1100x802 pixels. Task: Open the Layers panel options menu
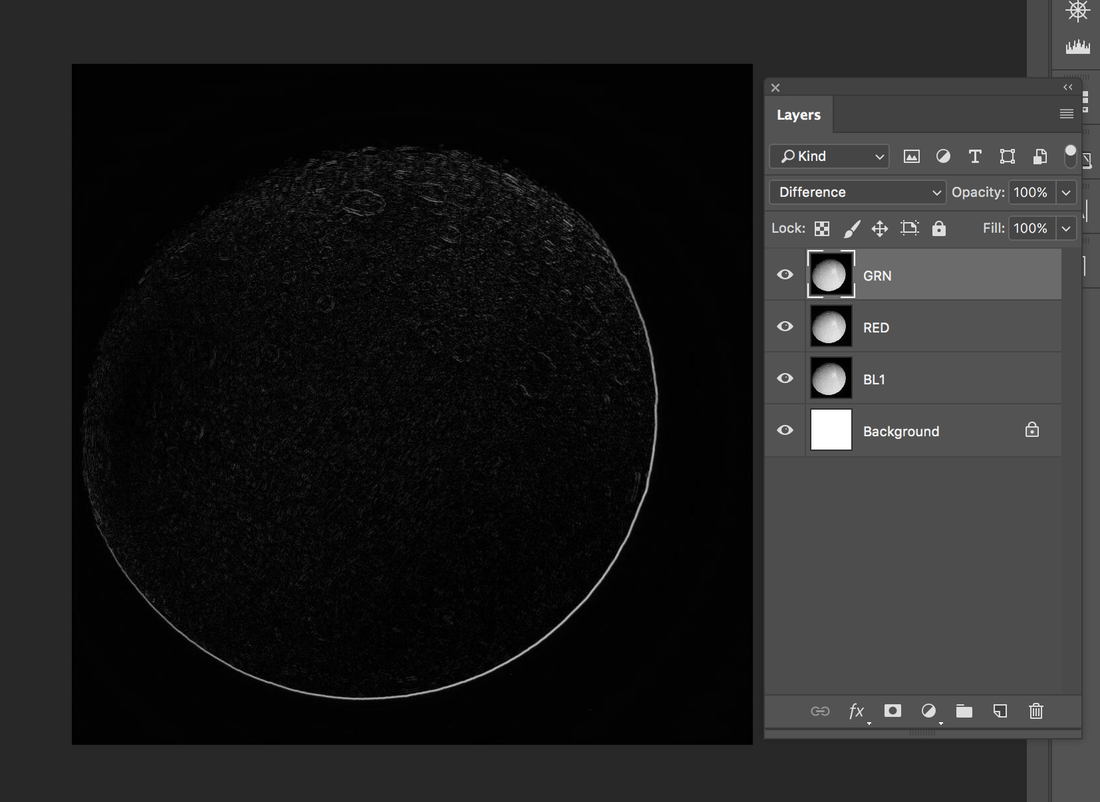tap(1066, 115)
